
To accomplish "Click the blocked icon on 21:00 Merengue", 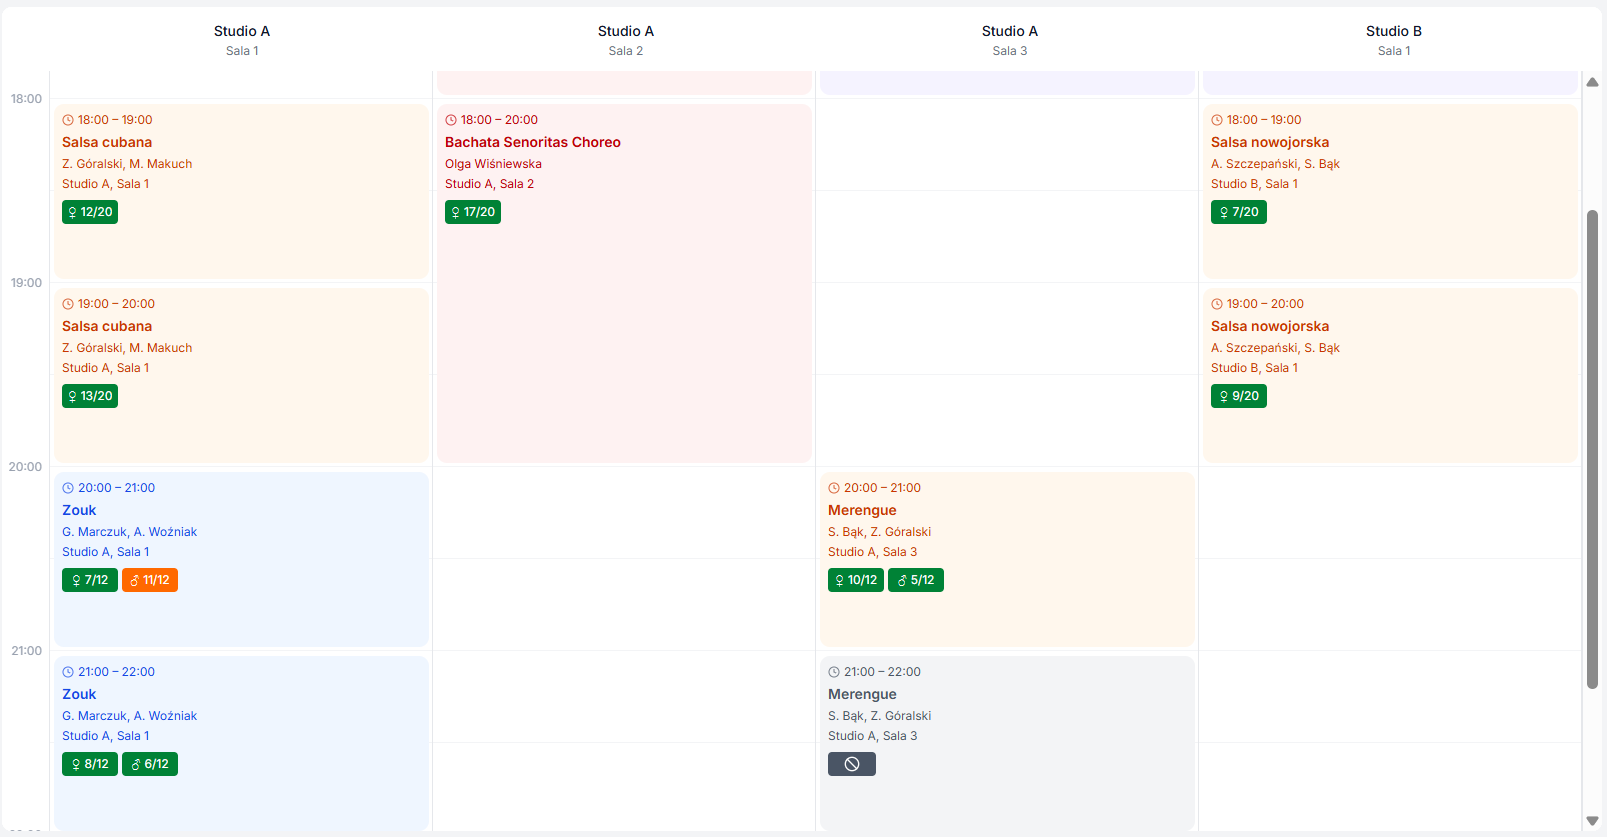I will (x=851, y=764).
